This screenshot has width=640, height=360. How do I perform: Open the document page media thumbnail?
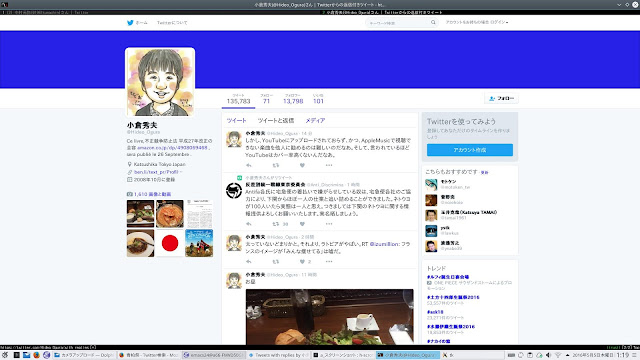point(199,214)
